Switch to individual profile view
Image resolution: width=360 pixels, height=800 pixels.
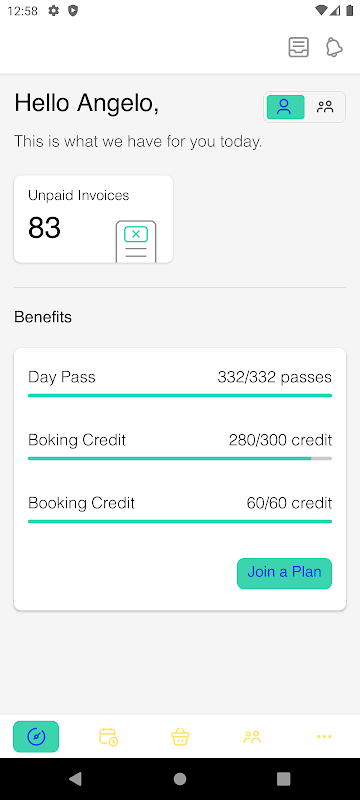[x=286, y=107]
